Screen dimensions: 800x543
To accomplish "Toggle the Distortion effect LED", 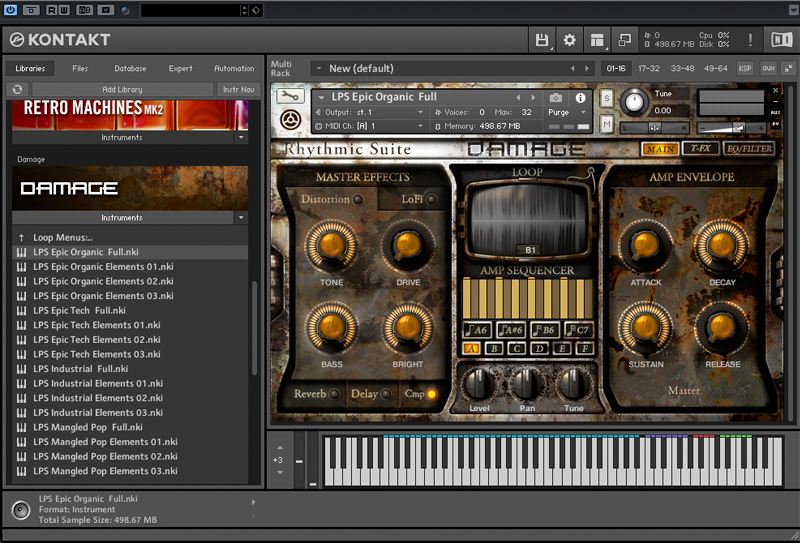I will coord(358,200).
